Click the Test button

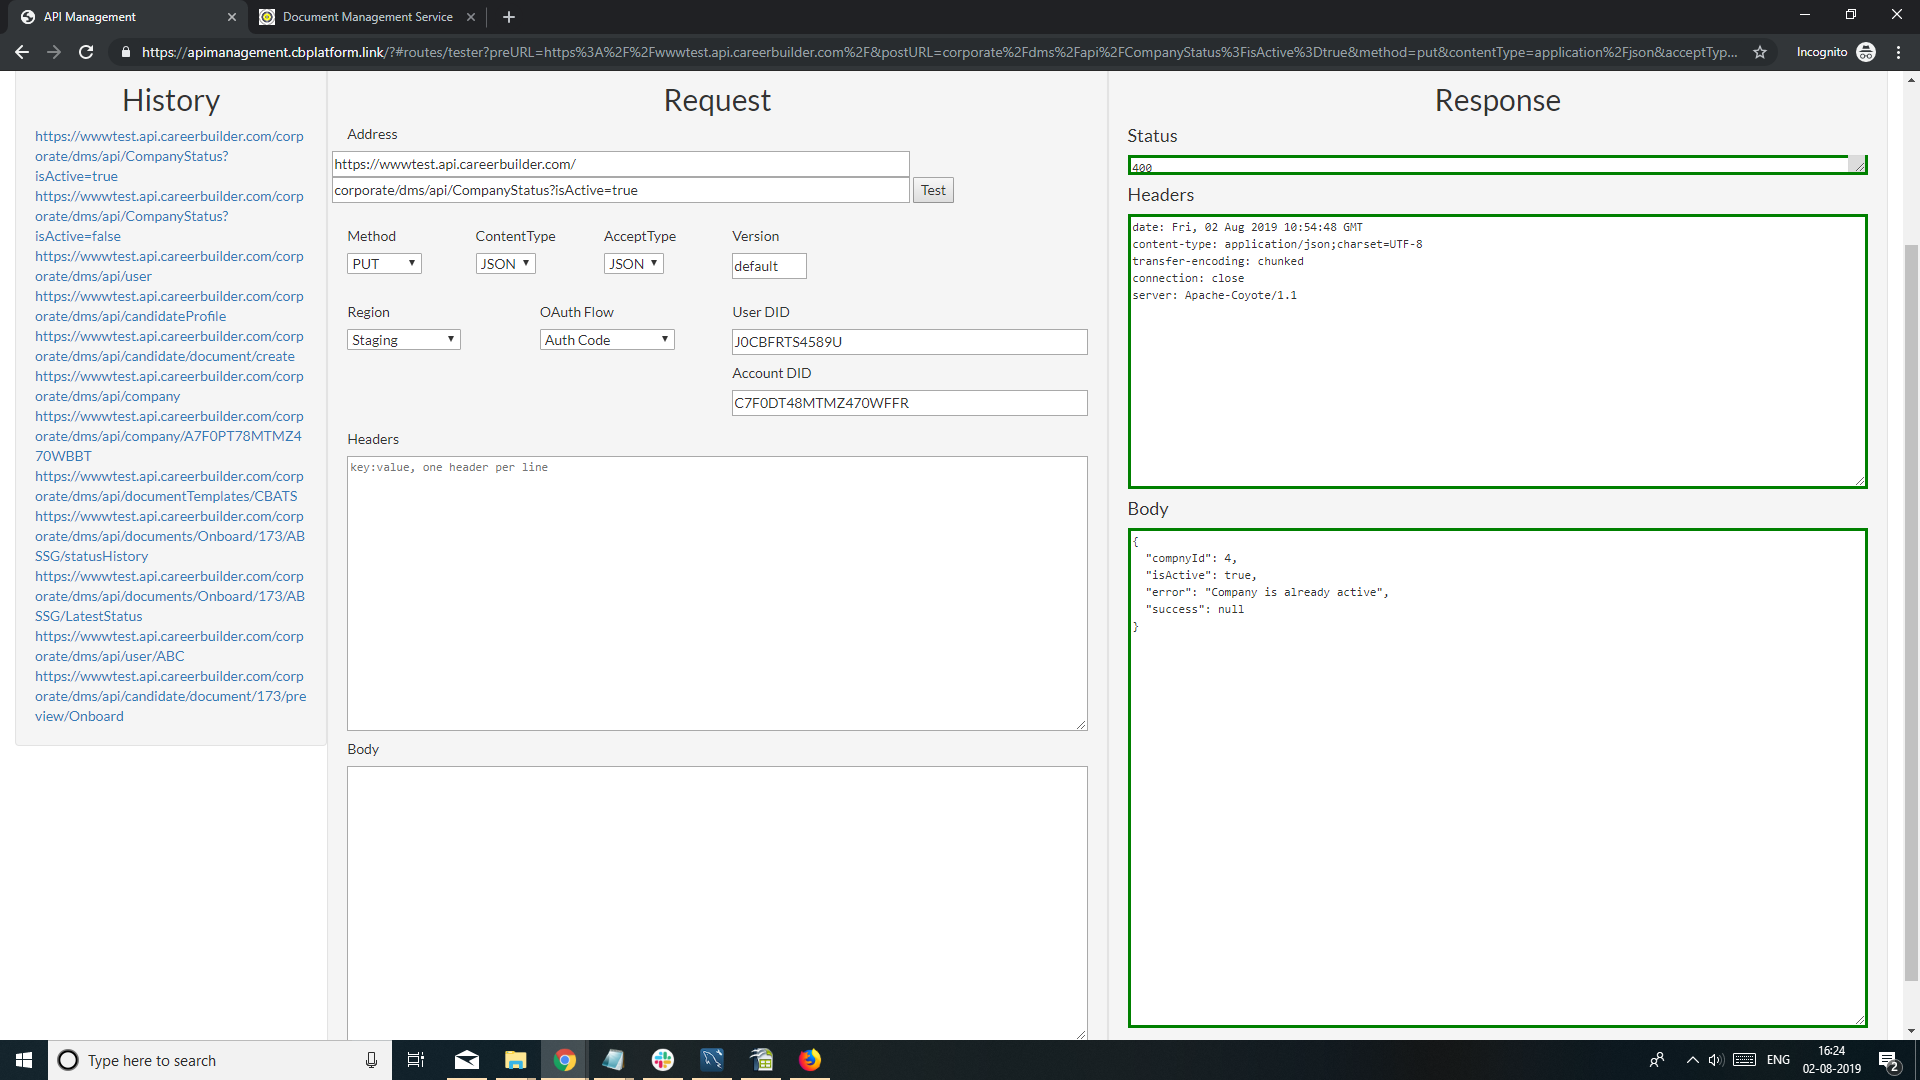point(933,190)
